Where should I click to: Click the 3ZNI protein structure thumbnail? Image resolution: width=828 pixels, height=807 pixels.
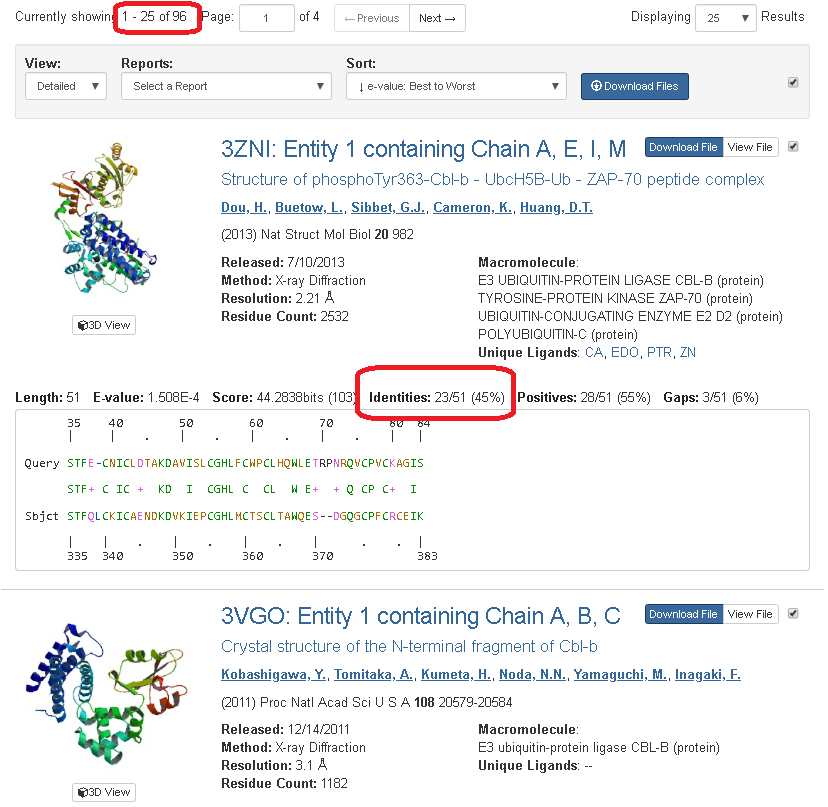coord(105,218)
